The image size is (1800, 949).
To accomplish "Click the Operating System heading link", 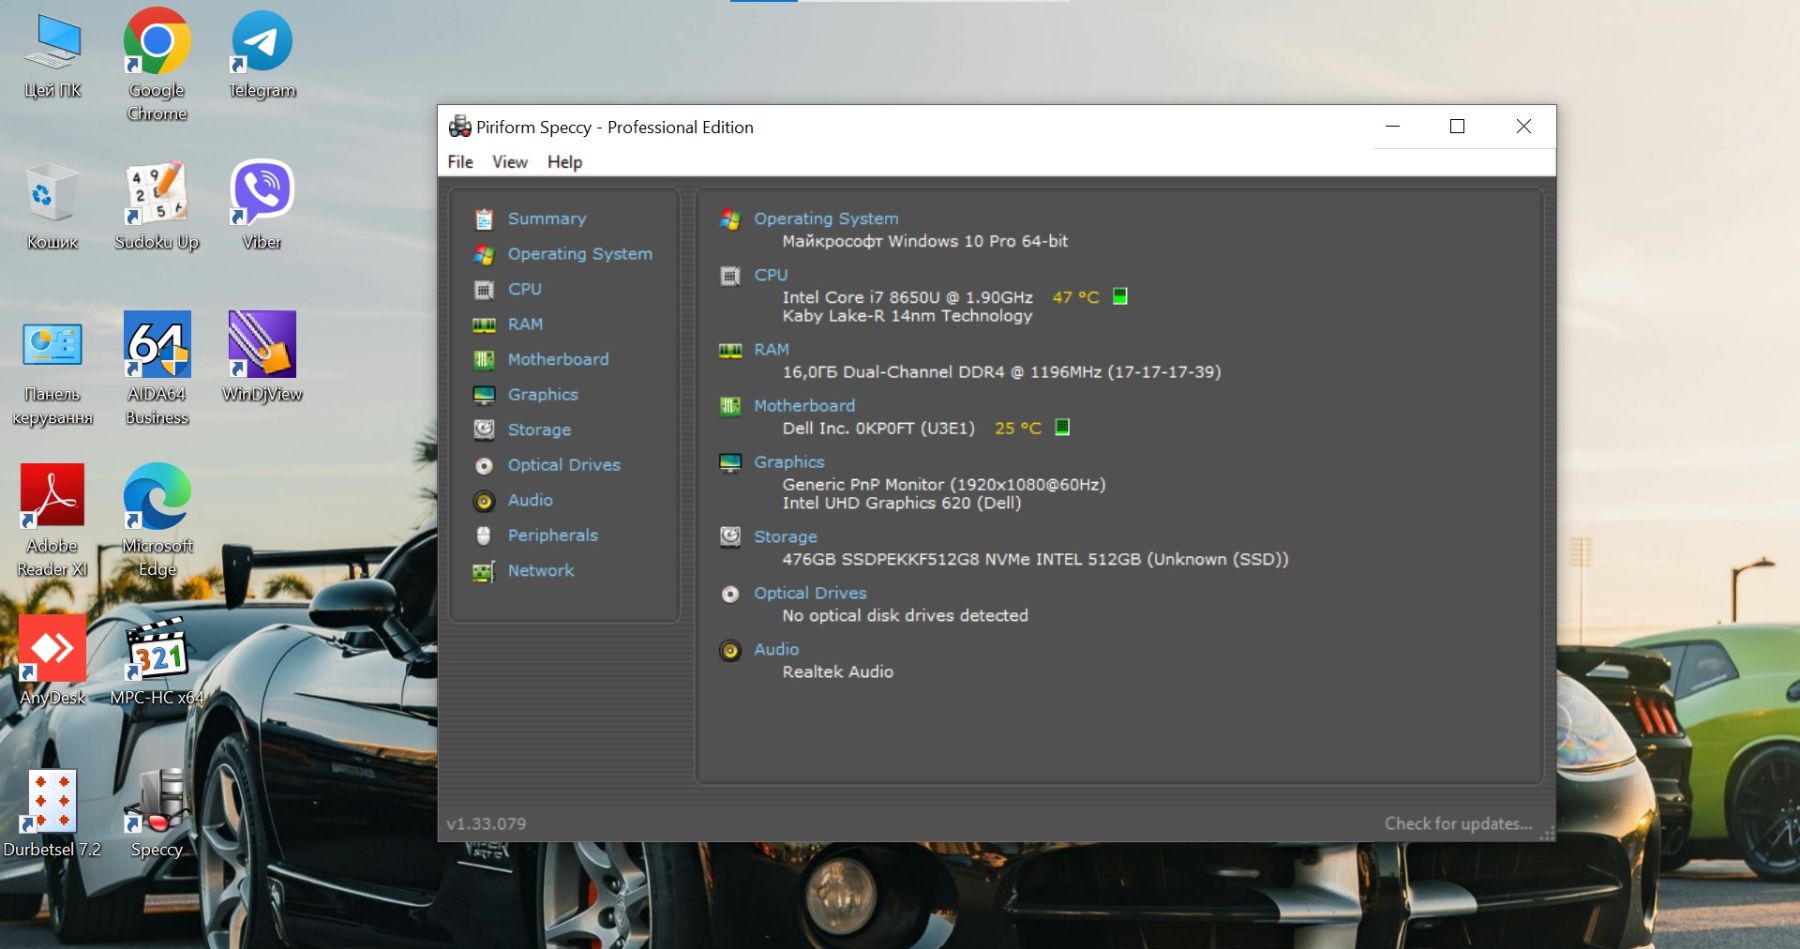I will coord(826,219).
